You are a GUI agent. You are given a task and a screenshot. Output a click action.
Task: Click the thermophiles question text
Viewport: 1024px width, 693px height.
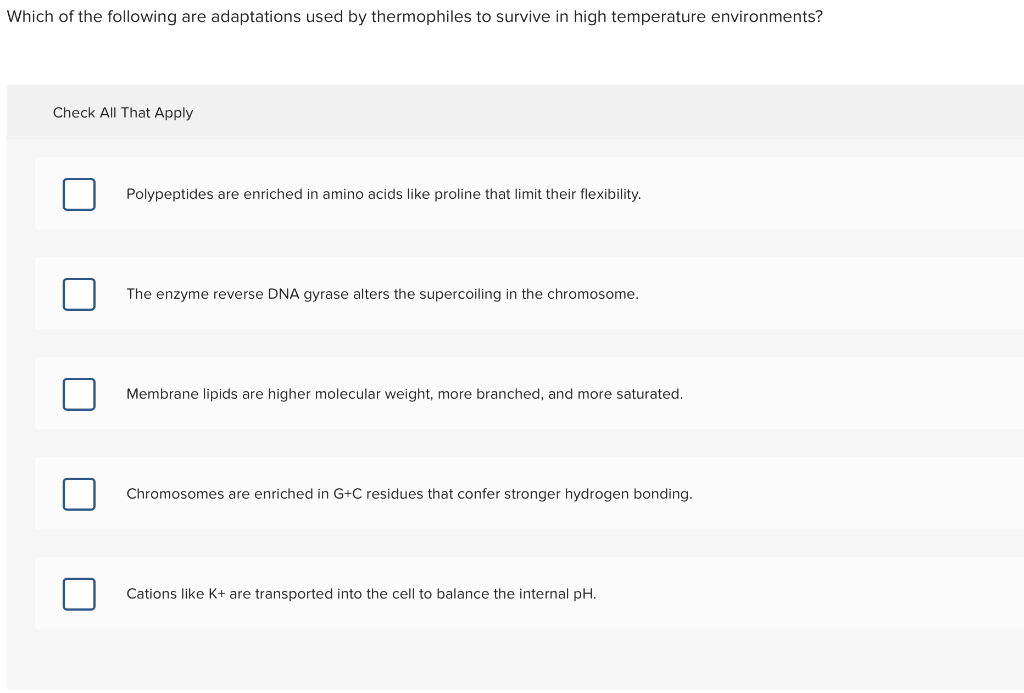click(414, 16)
